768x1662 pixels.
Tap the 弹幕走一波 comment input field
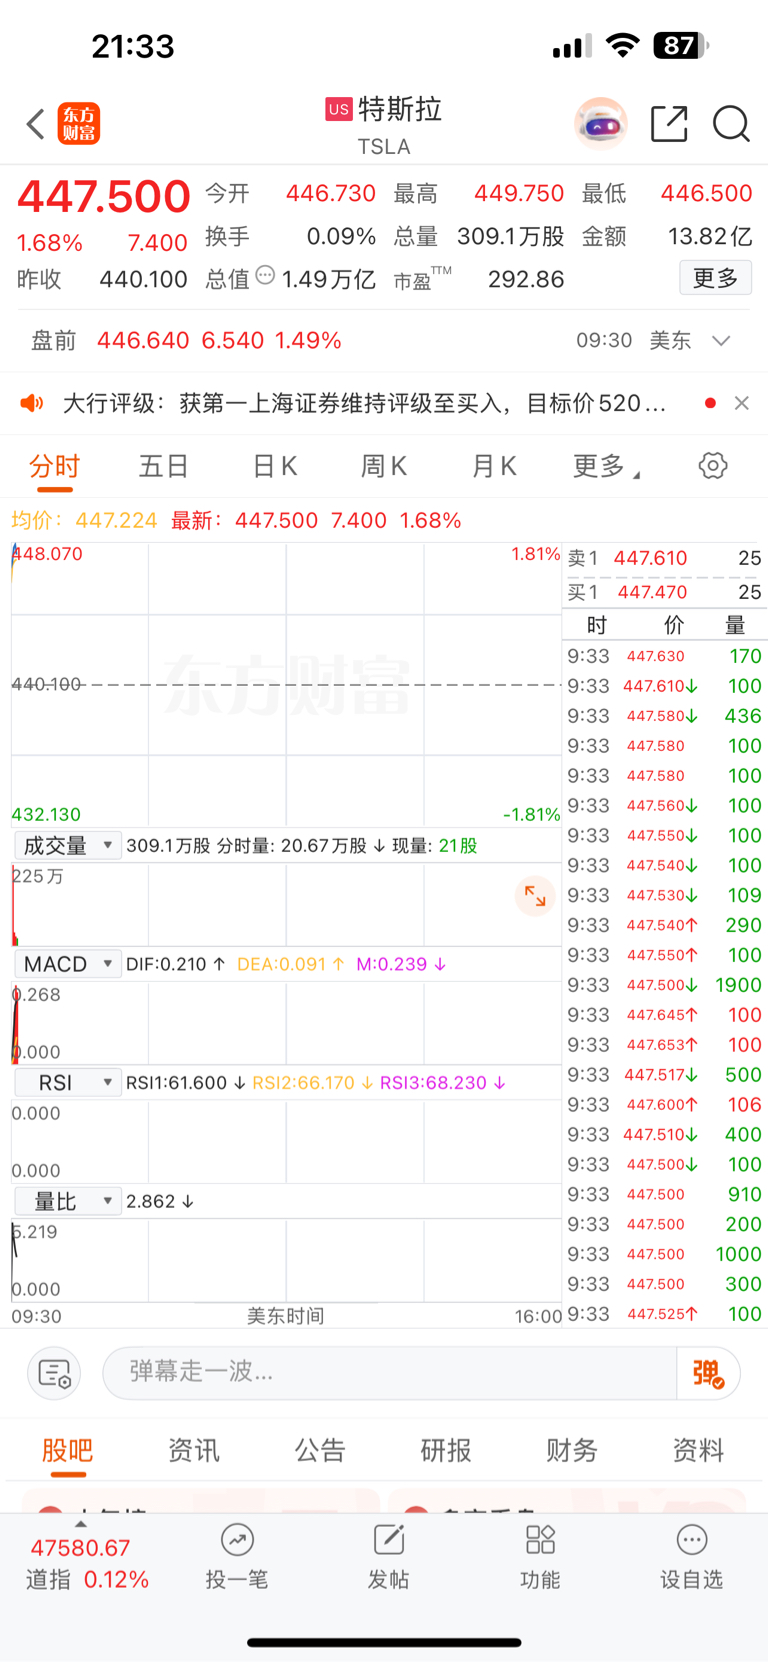[390, 1373]
